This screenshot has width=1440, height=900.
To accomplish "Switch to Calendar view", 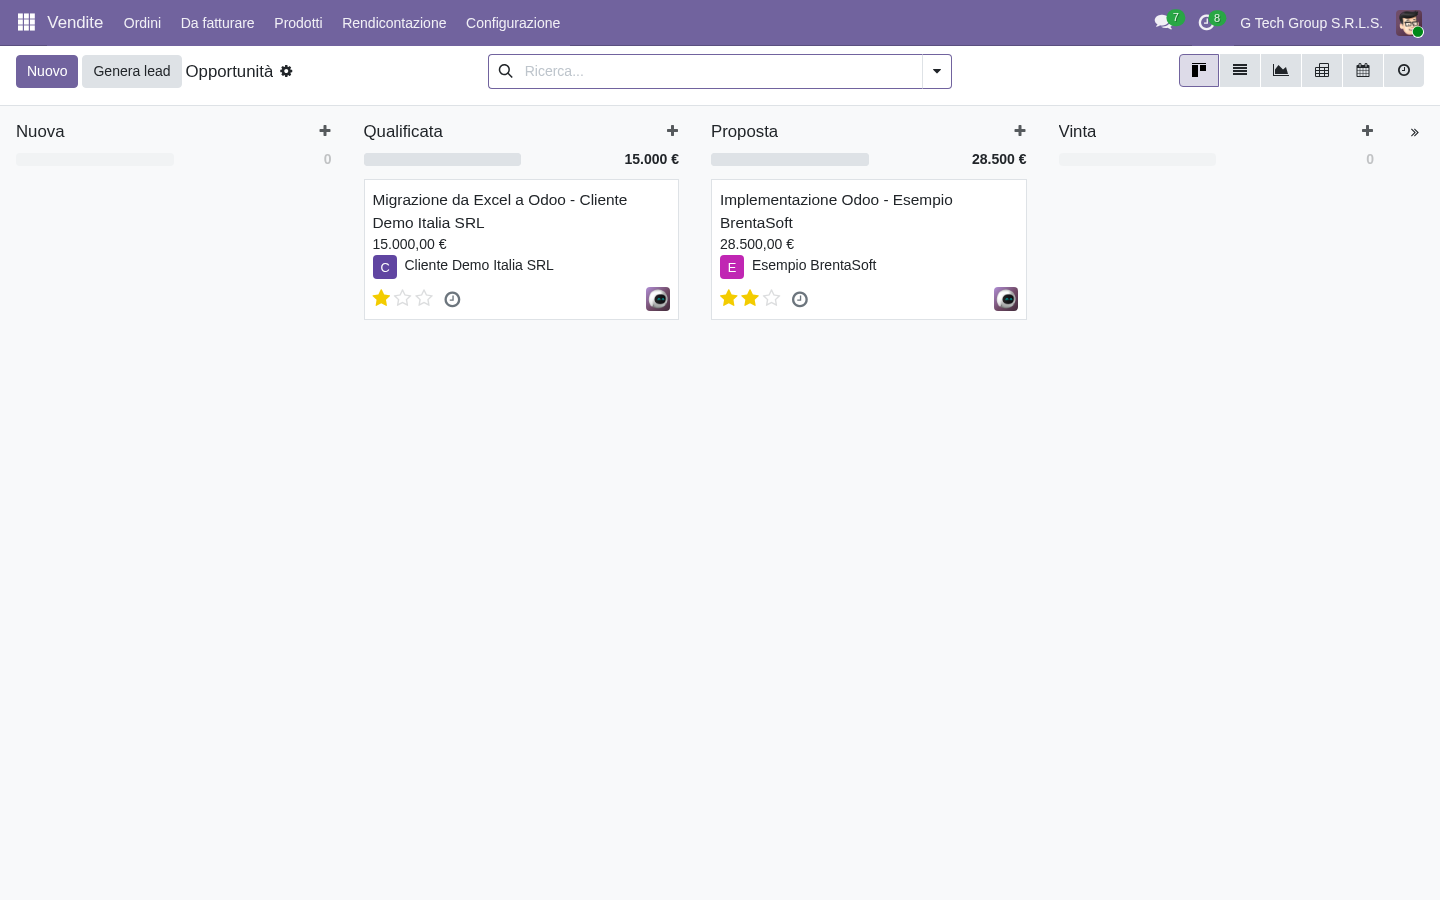I will click(x=1363, y=71).
